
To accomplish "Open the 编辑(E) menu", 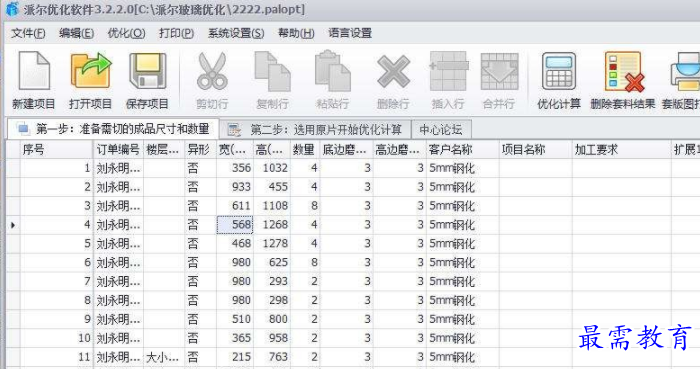I will click(x=76, y=33).
